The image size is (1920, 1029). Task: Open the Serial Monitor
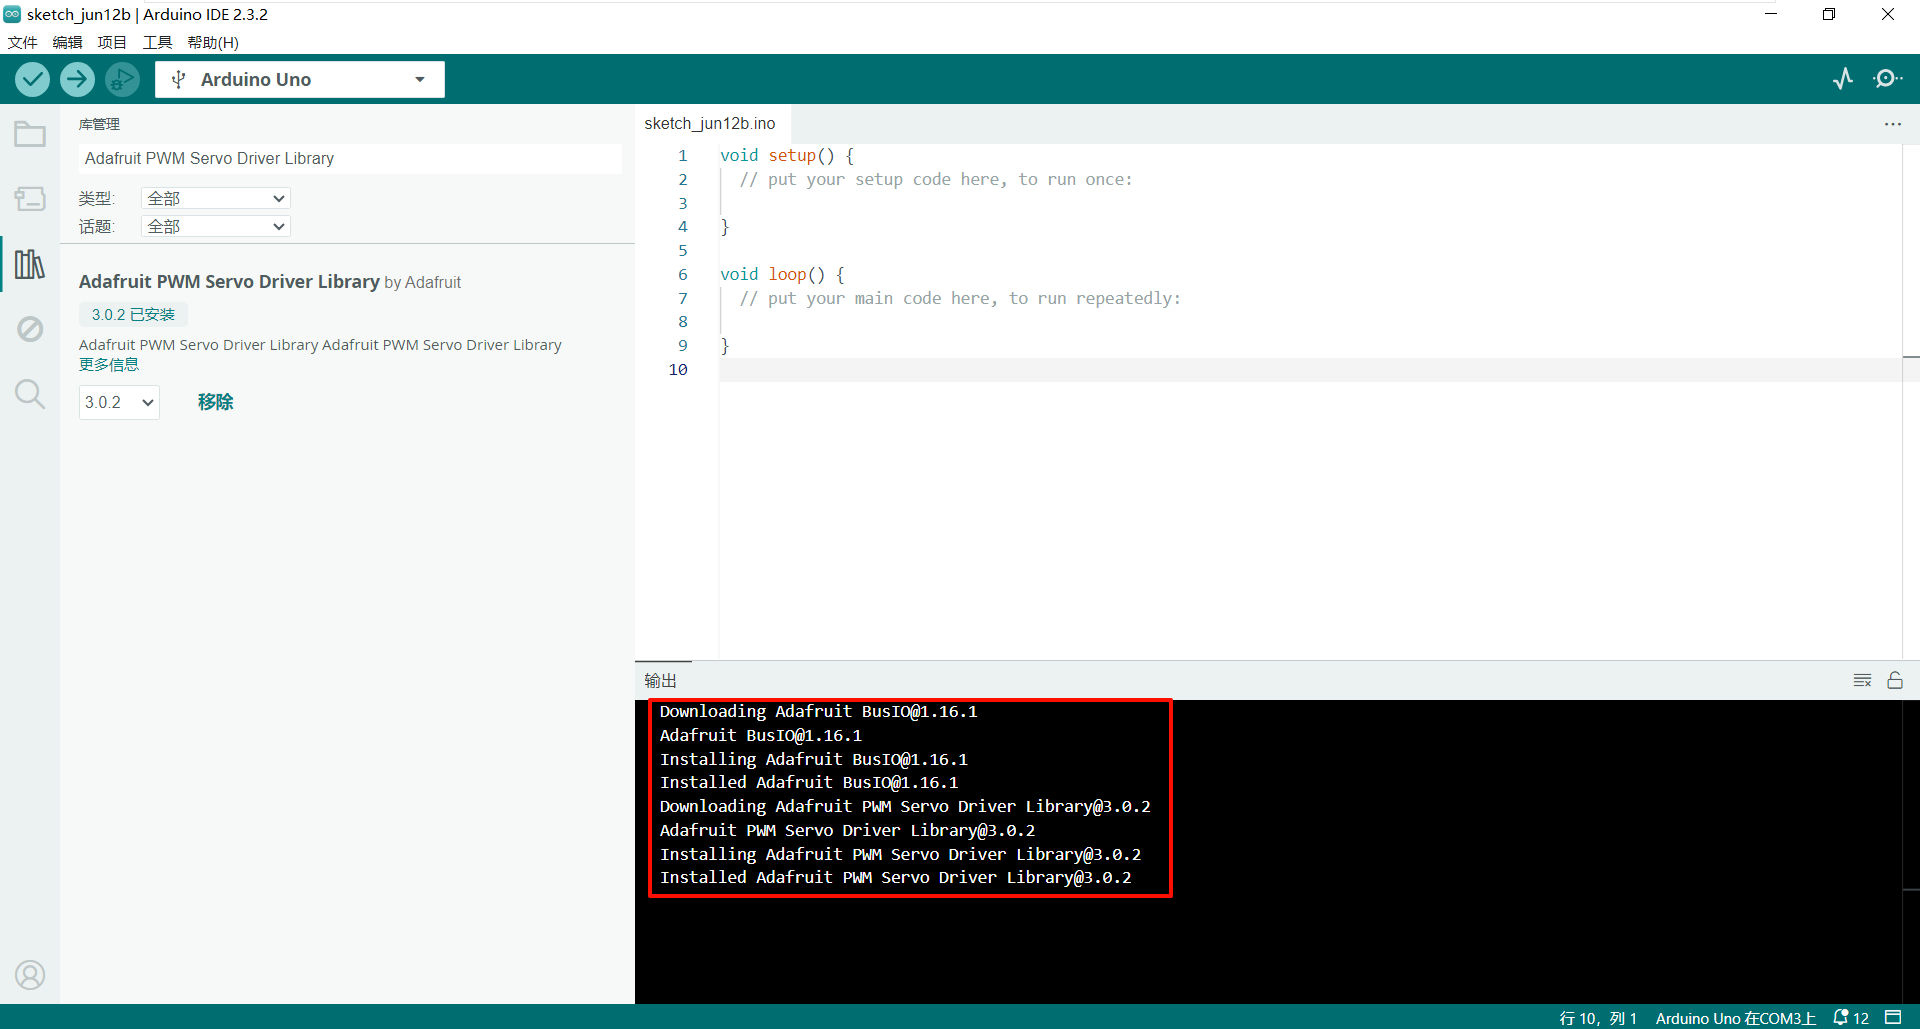point(1887,79)
